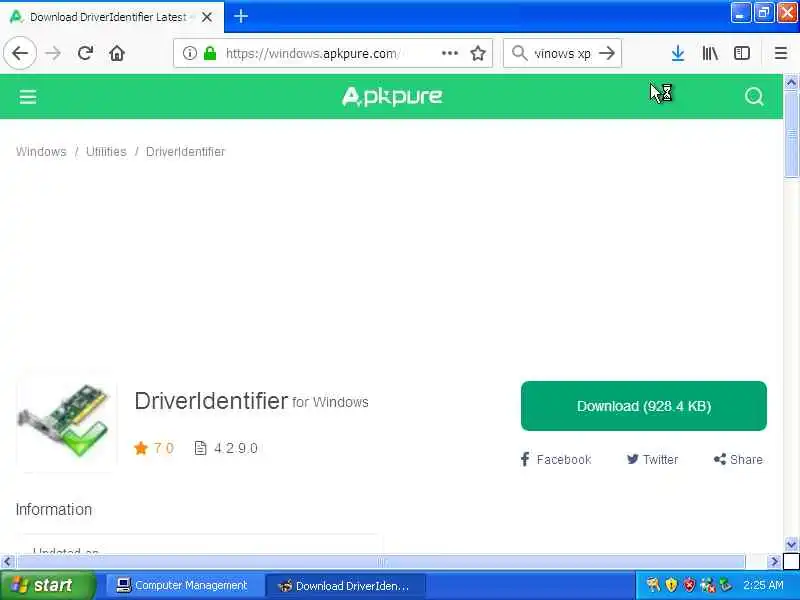This screenshot has width=800, height=600.
Task: Open the Windows Start menu
Action: pyautogui.click(x=47, y=585)
